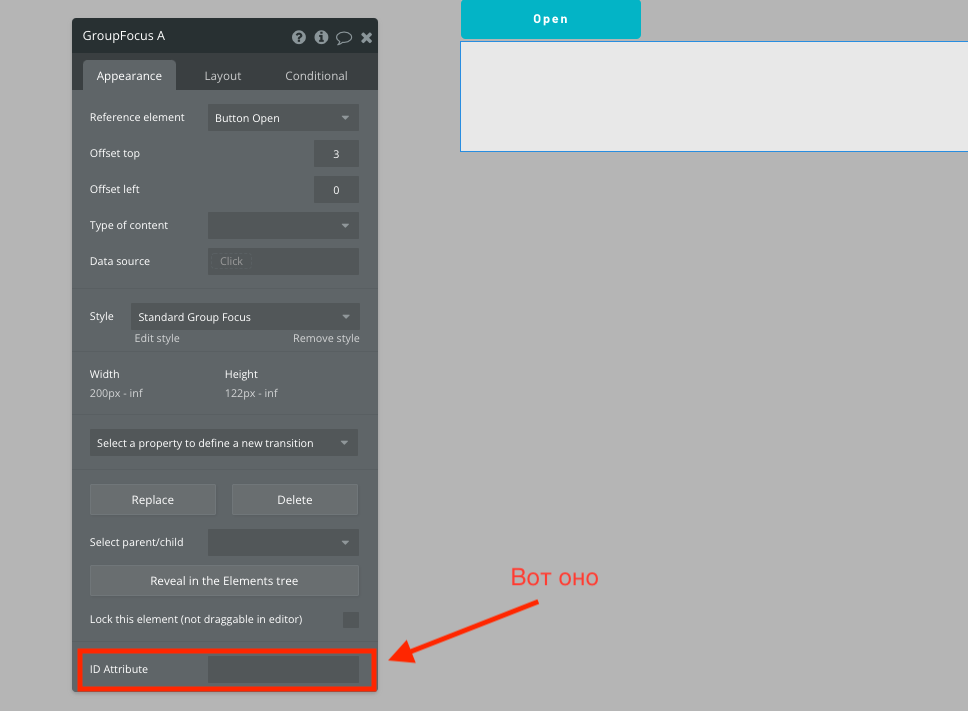This screenshot has width=968, height=711.
Task: Open the Style dropdown Standard Group Focus
Action: tap(245, 317)
